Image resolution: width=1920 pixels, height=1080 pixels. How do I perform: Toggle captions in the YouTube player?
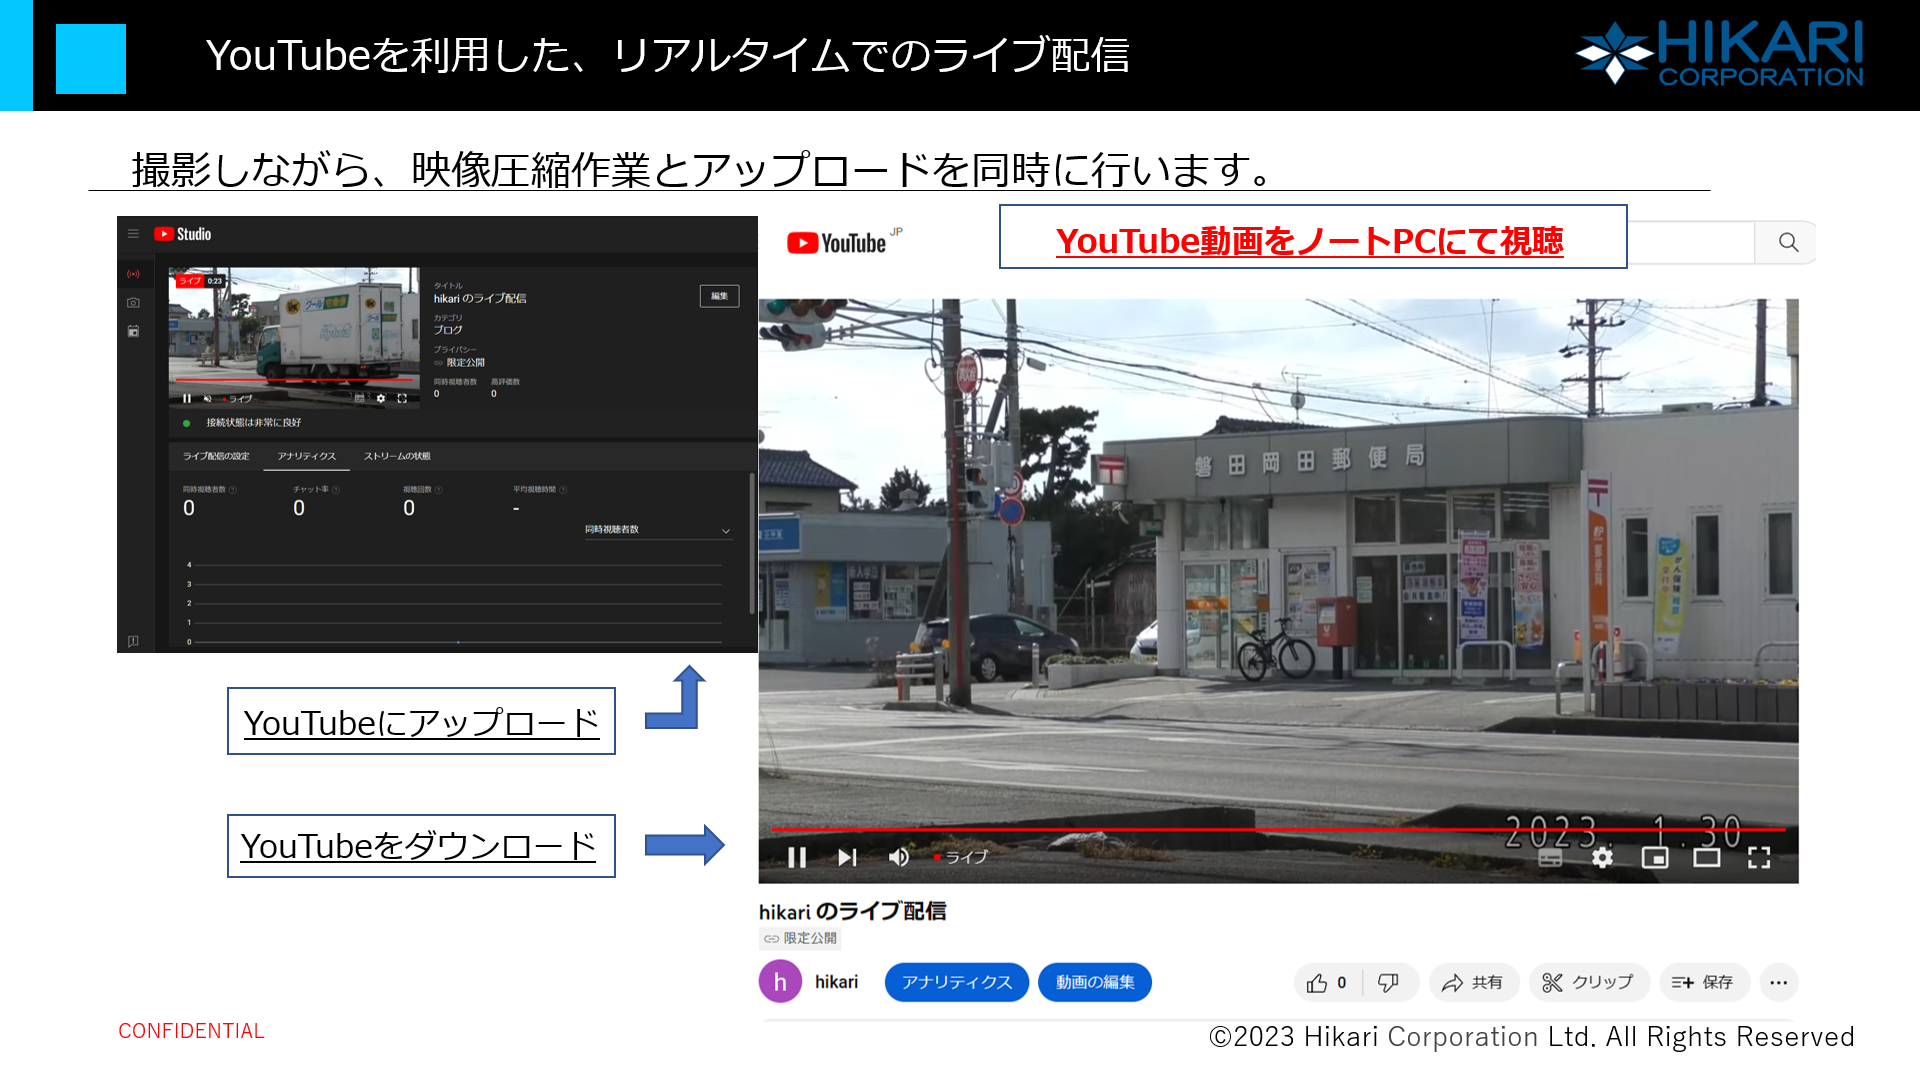point(1550,858)
